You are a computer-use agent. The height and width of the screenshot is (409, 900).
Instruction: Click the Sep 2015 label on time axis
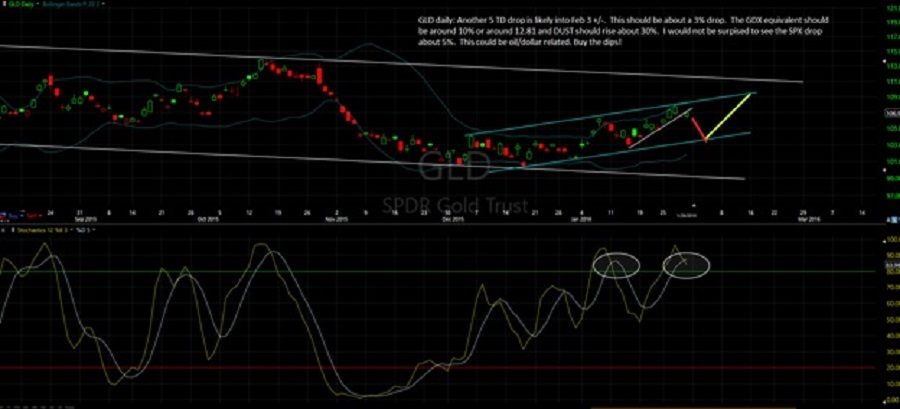[86, 219]
